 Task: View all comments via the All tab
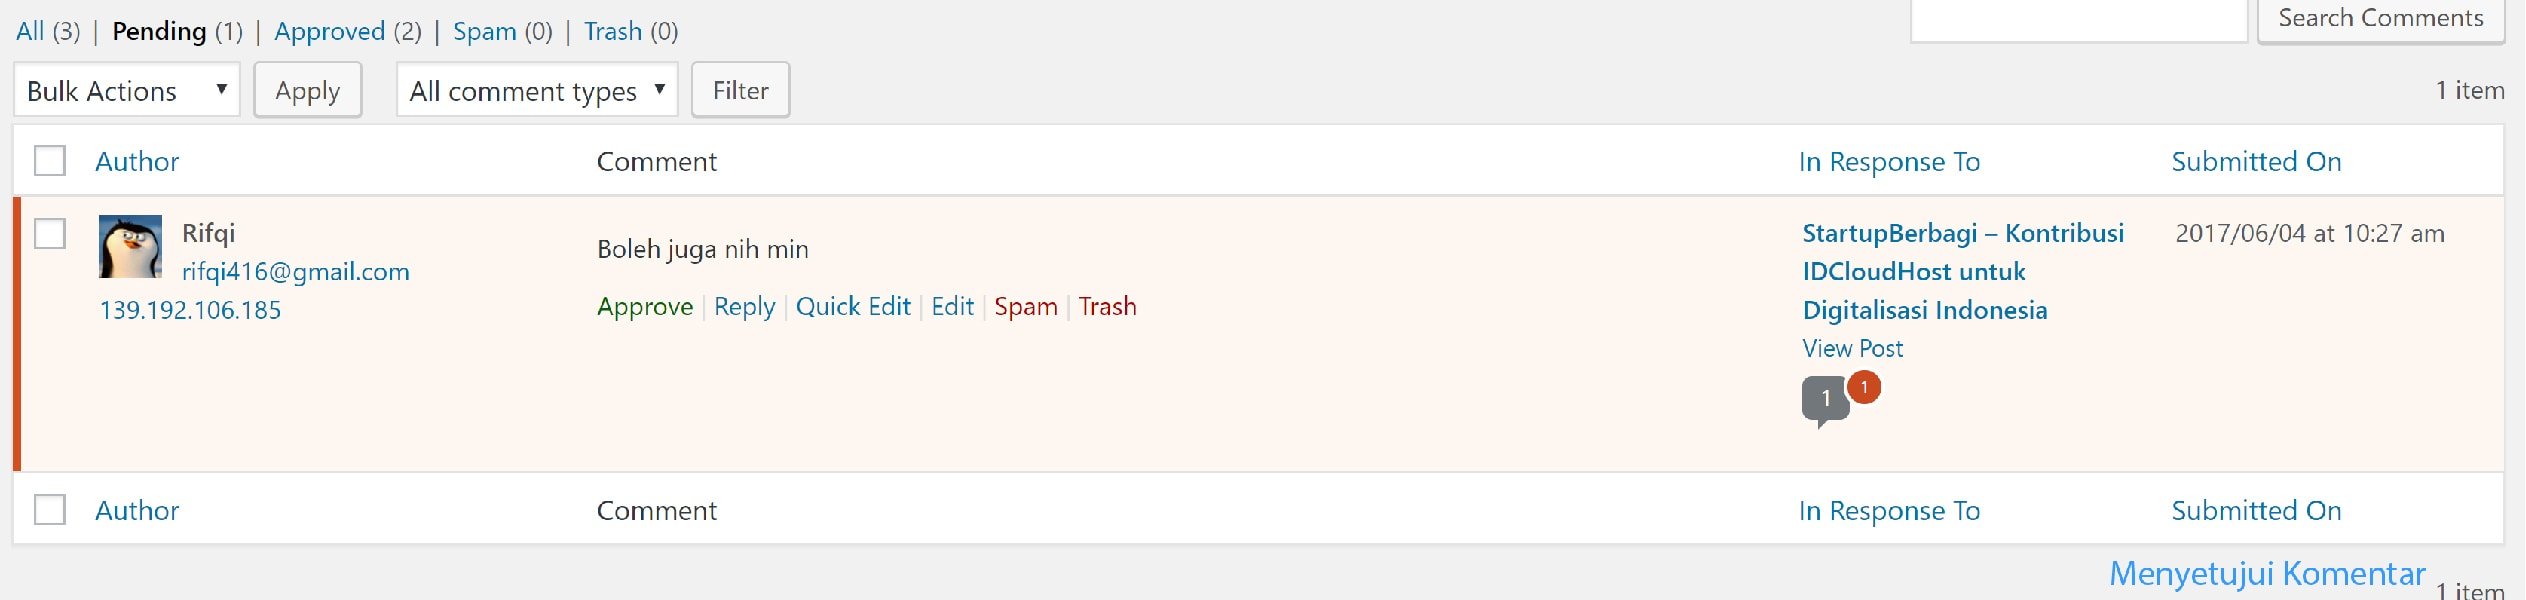tap(30, 31)
